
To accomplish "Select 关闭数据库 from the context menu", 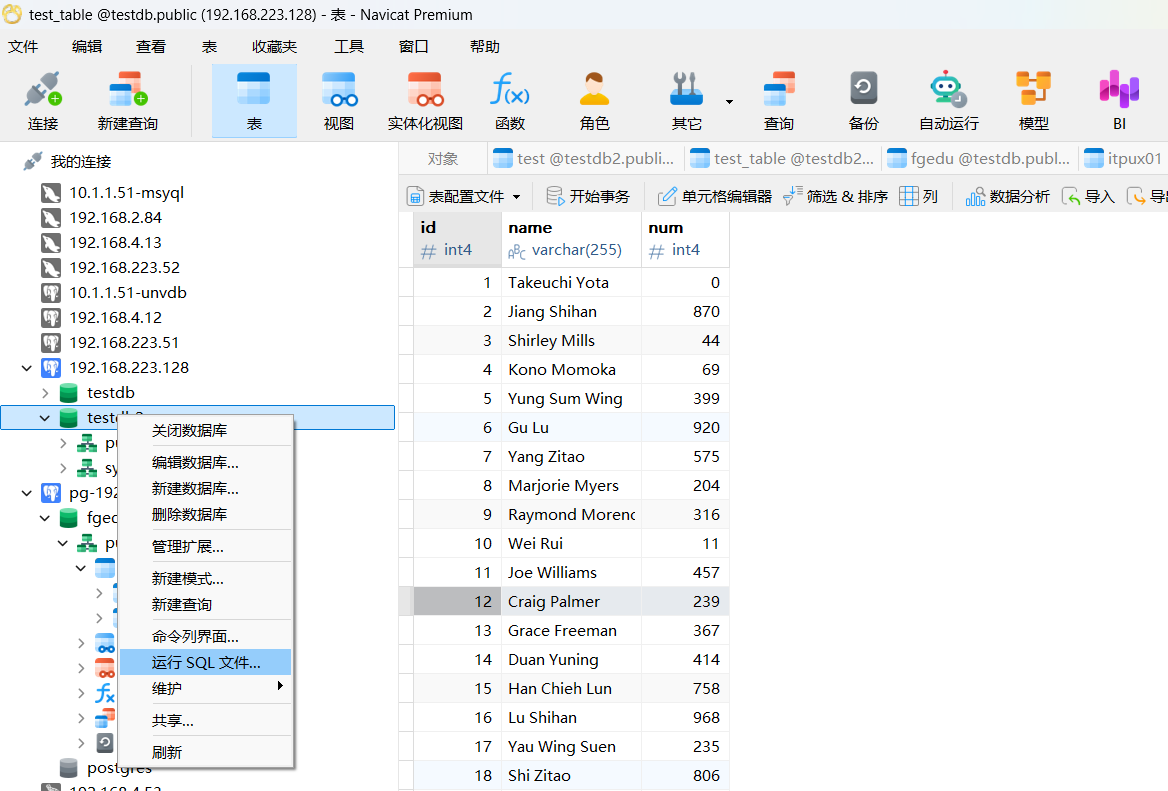I will pos(189,431).
